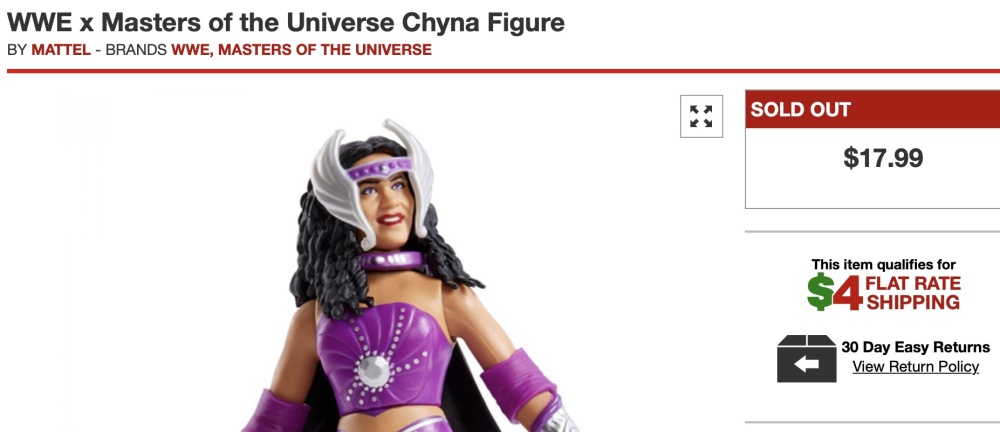Click the figure's winged silver helmet
1000x432 pixels.
point(372,181)
